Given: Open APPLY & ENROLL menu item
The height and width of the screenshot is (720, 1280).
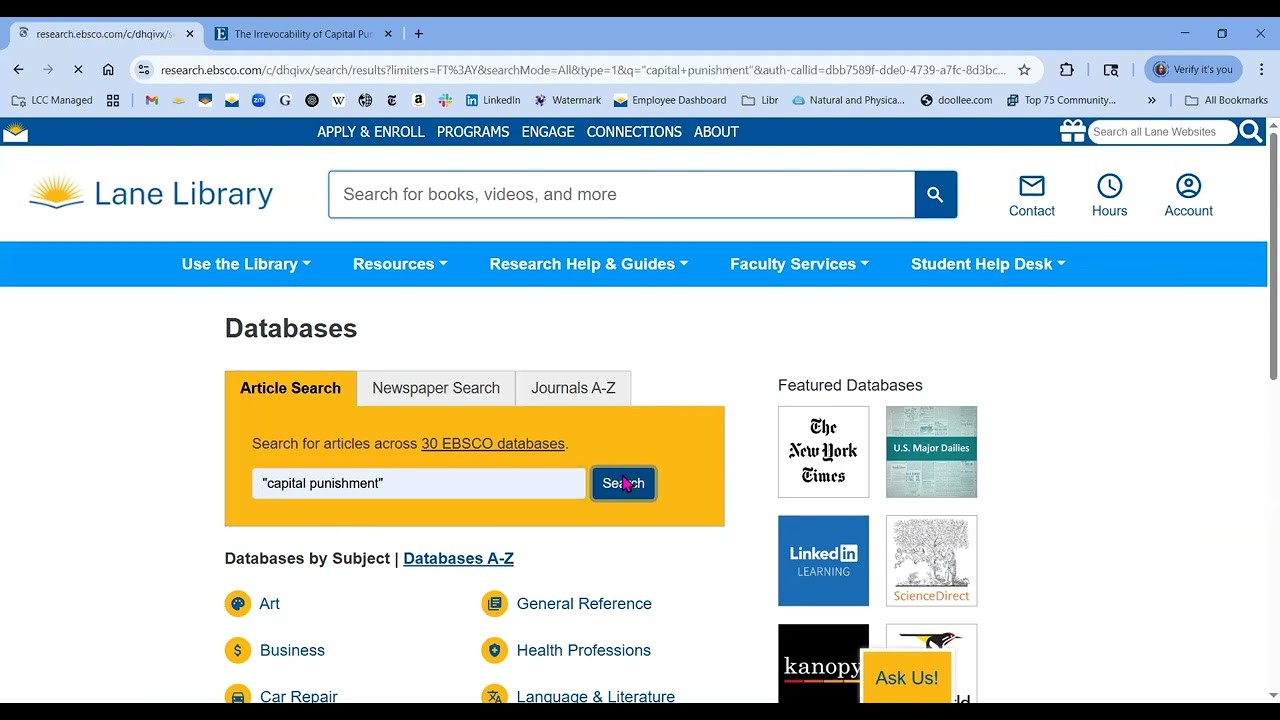Looking at the screenshot, I should tap(371, 132).
